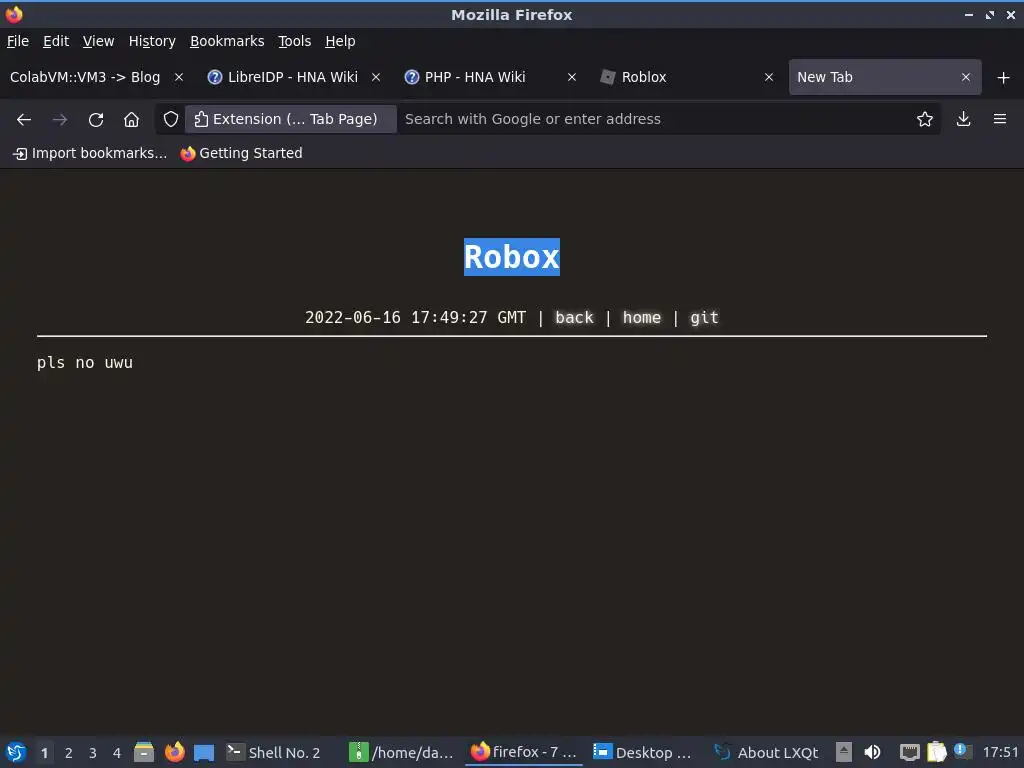Viewport: 1024px width, 768px height.
Task: Minimize the Mozilla Firefox window
Action: click(x=969, y=14)
